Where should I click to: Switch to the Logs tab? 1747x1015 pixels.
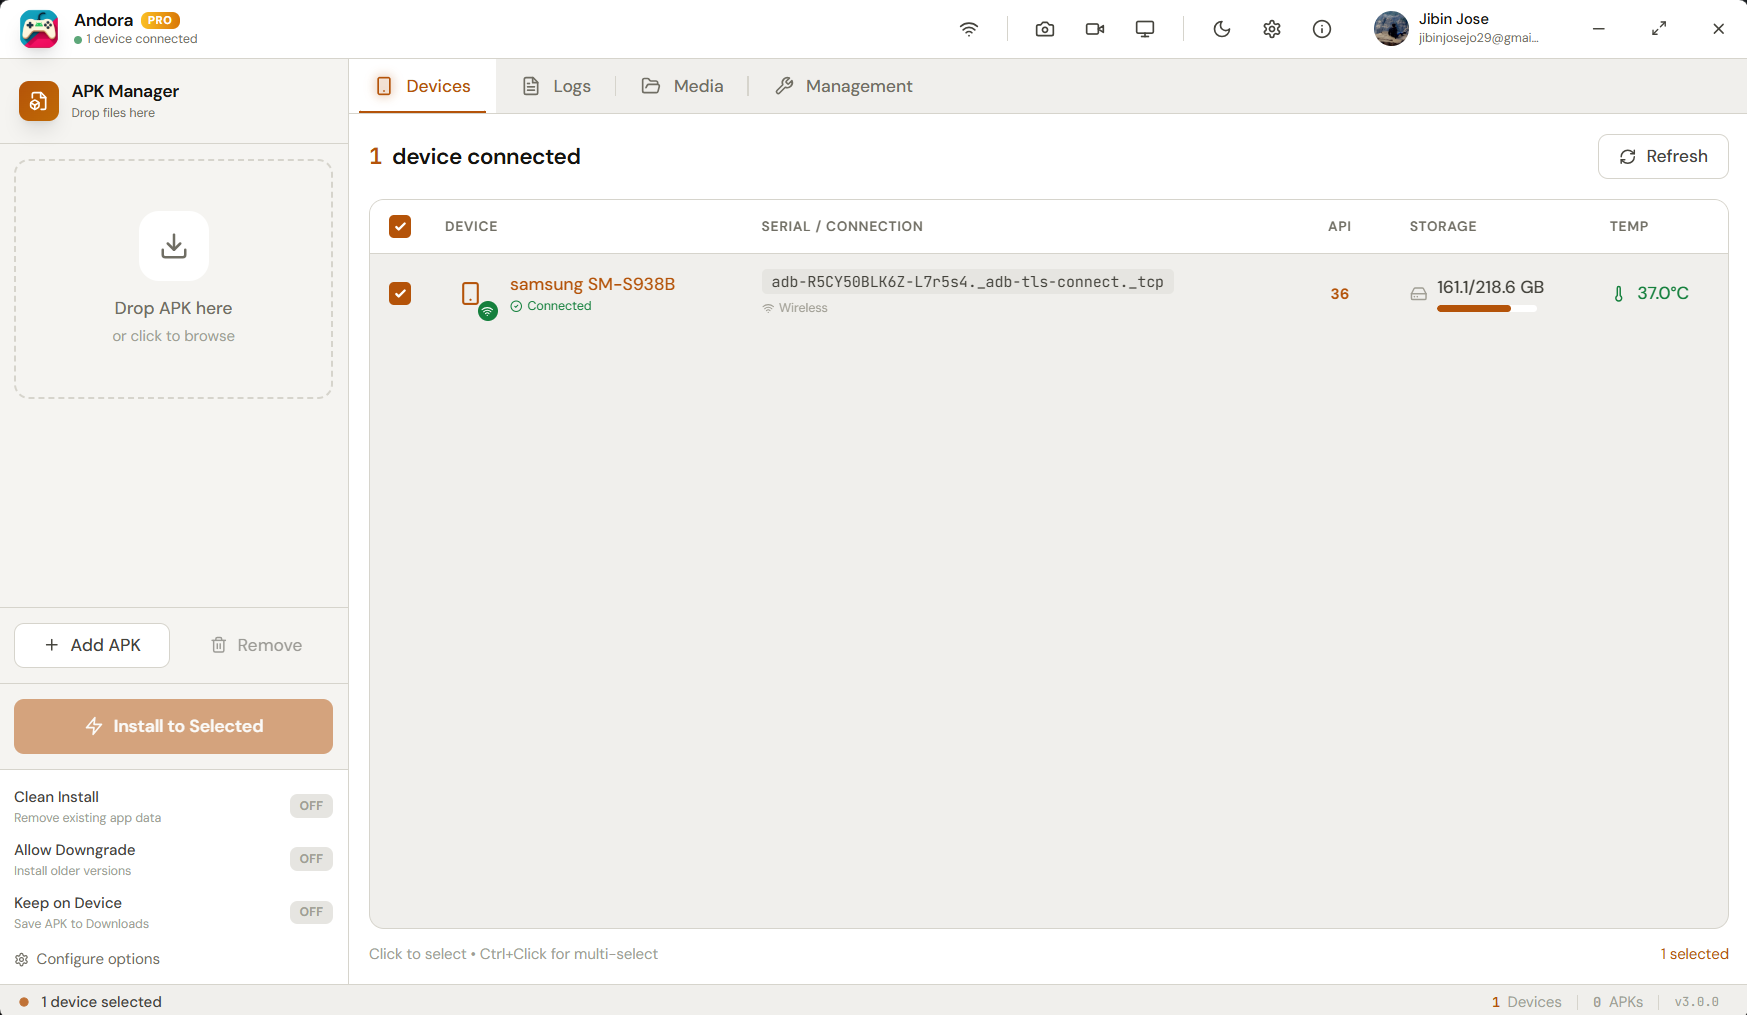557,86
